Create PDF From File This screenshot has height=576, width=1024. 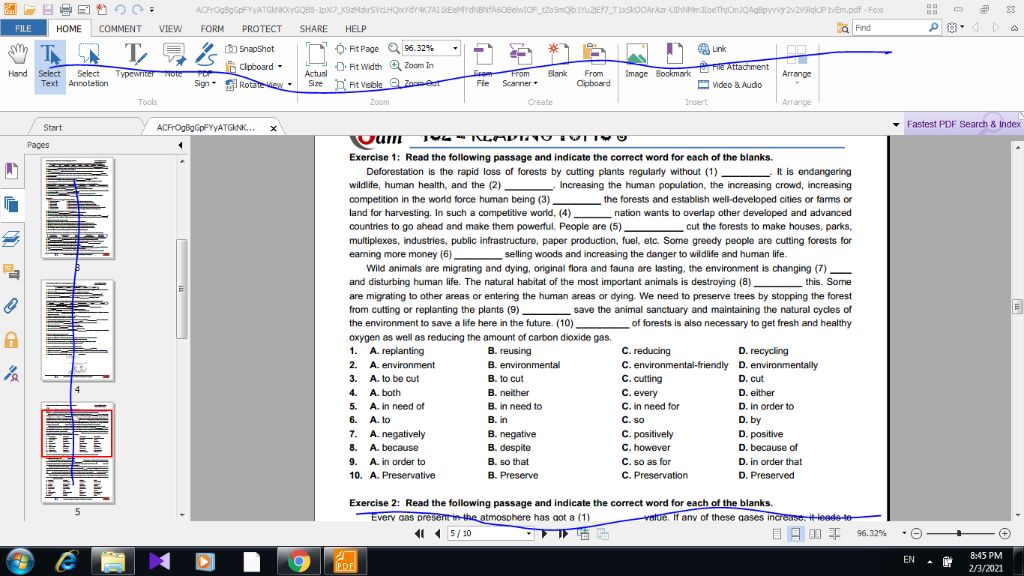483,65
